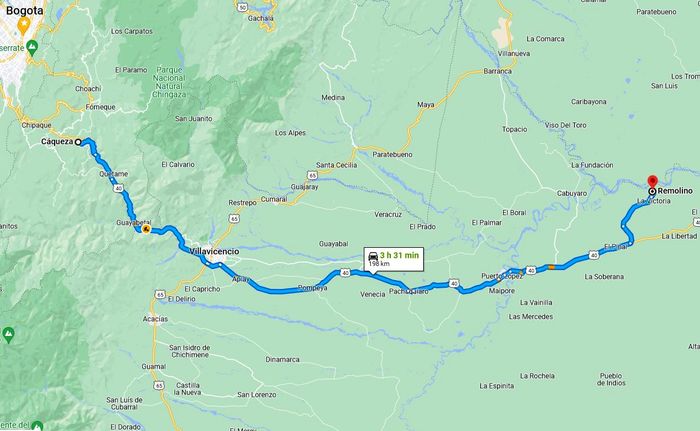The width and height of the screenshot is (700, 431).
Task: Click the Puerto López town label
Action: (x=502, y=276)
